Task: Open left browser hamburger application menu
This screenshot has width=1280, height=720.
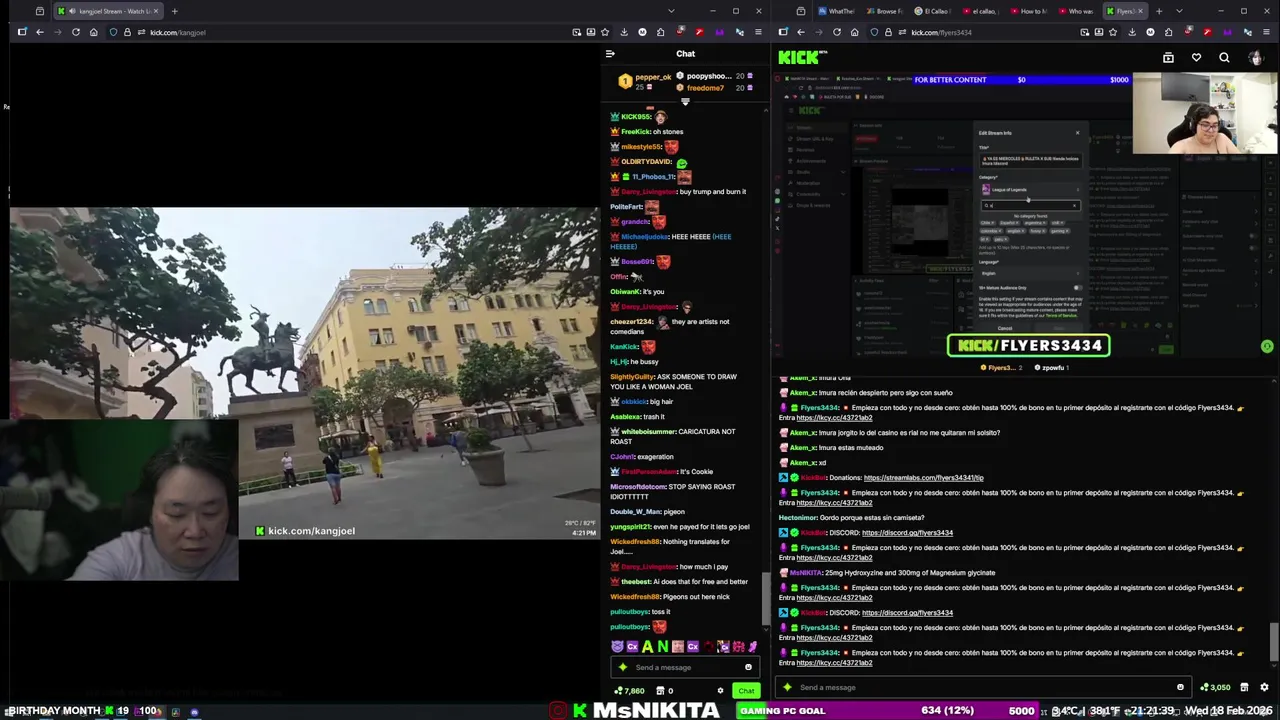Action: (757, 32)
